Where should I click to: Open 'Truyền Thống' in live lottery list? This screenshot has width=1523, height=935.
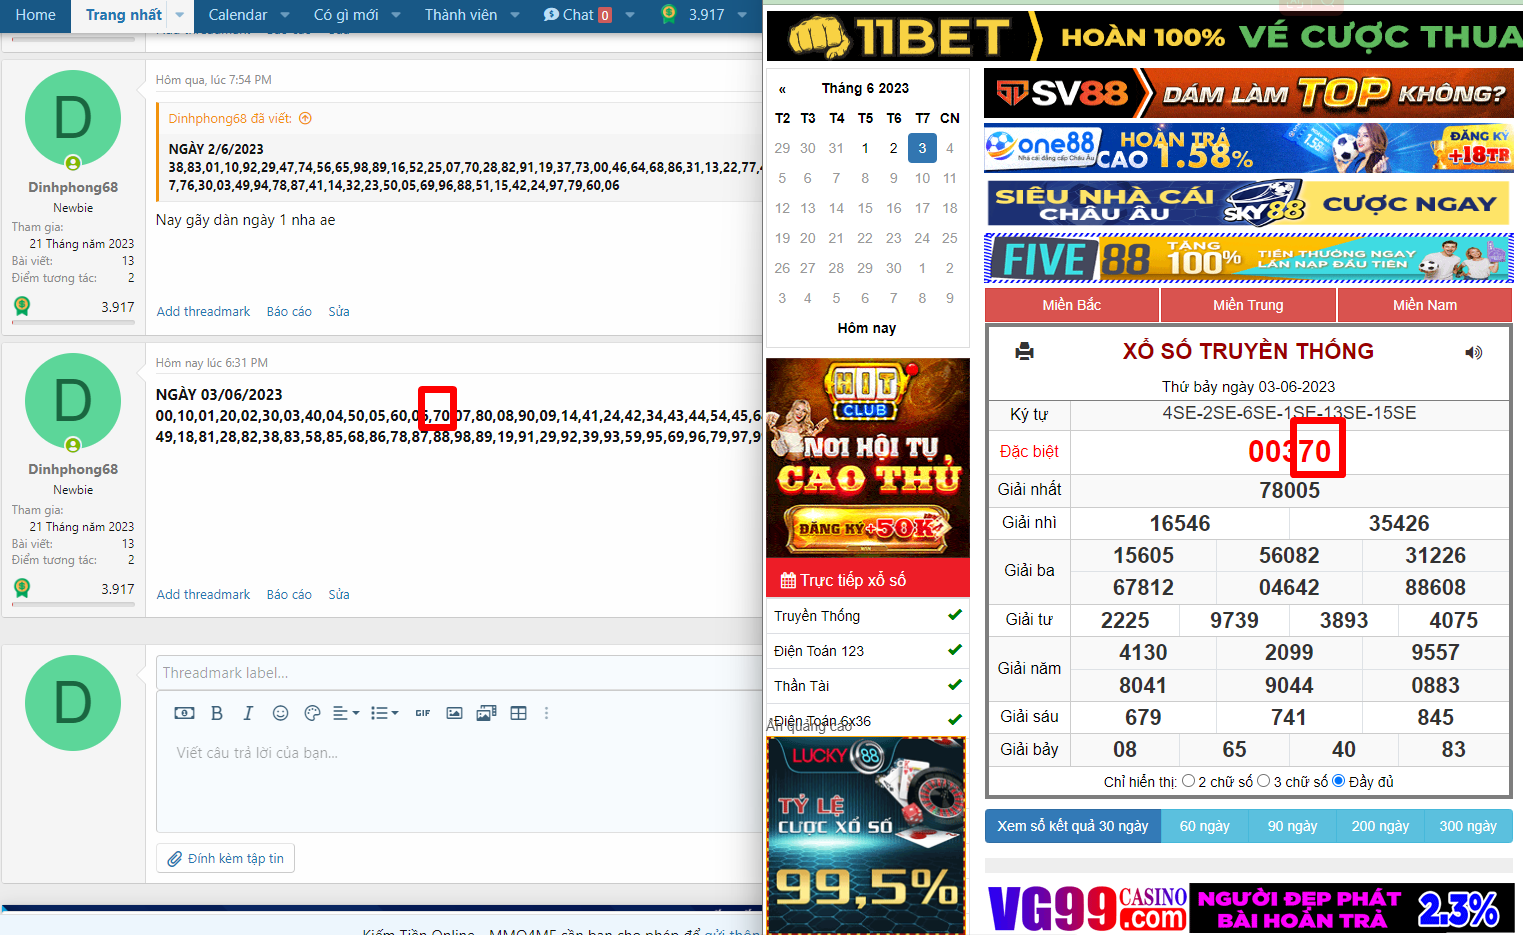(868, 616)
